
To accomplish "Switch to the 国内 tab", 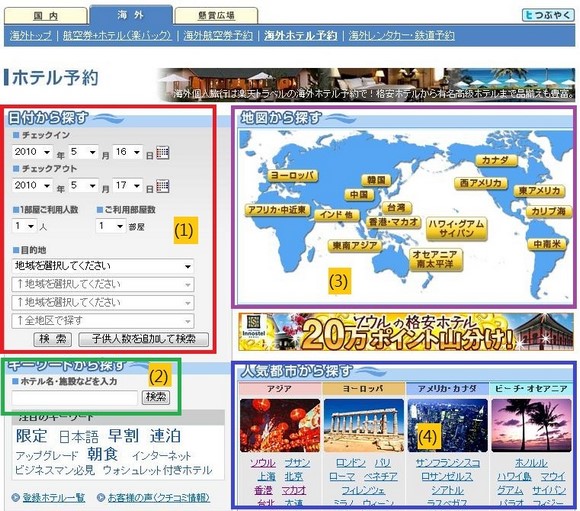I will click(x=45, y=16).
